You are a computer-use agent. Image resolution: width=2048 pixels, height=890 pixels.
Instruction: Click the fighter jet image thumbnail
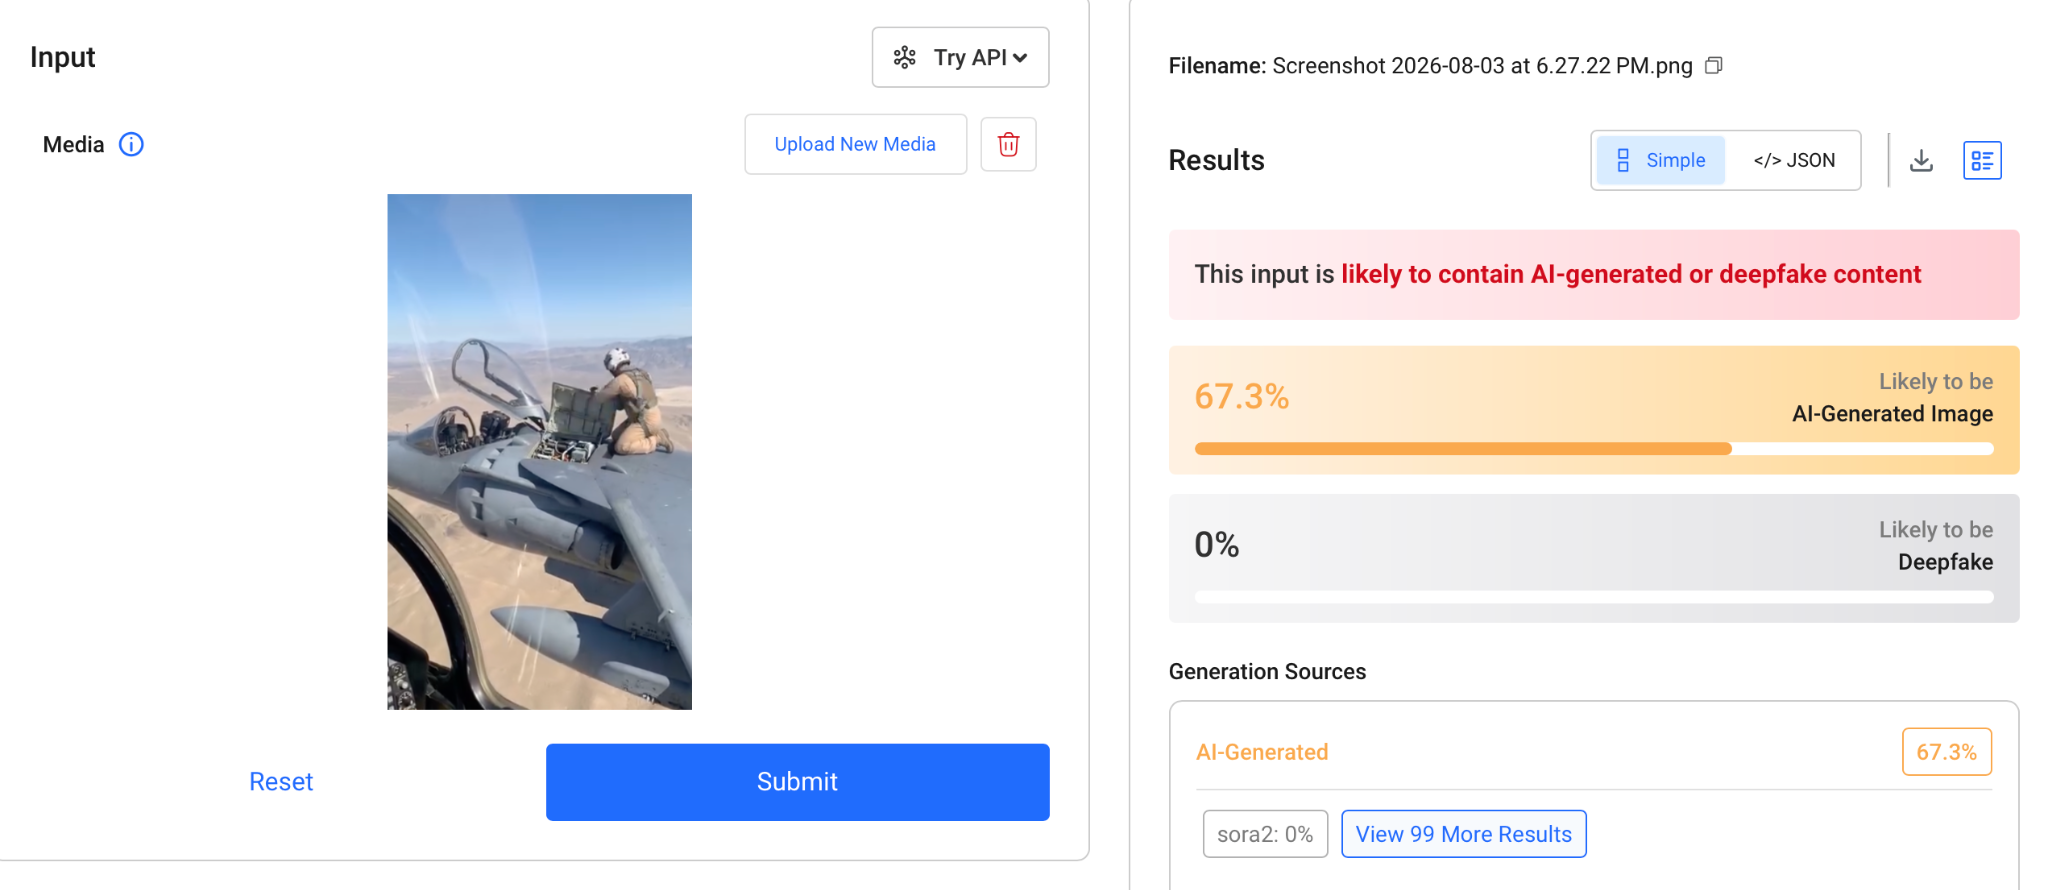(540, 452)
